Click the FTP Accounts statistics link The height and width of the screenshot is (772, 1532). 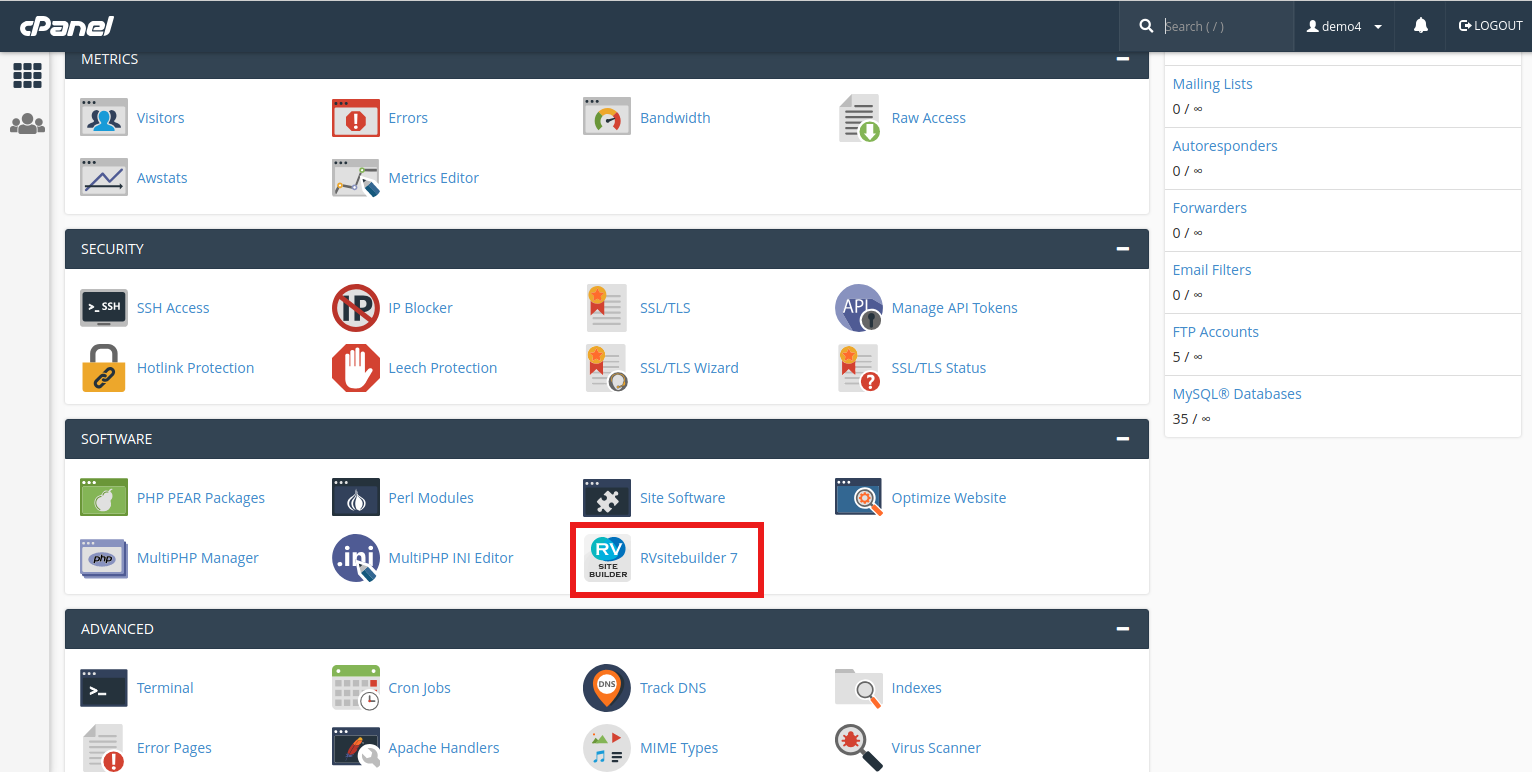coord(1215,332)
